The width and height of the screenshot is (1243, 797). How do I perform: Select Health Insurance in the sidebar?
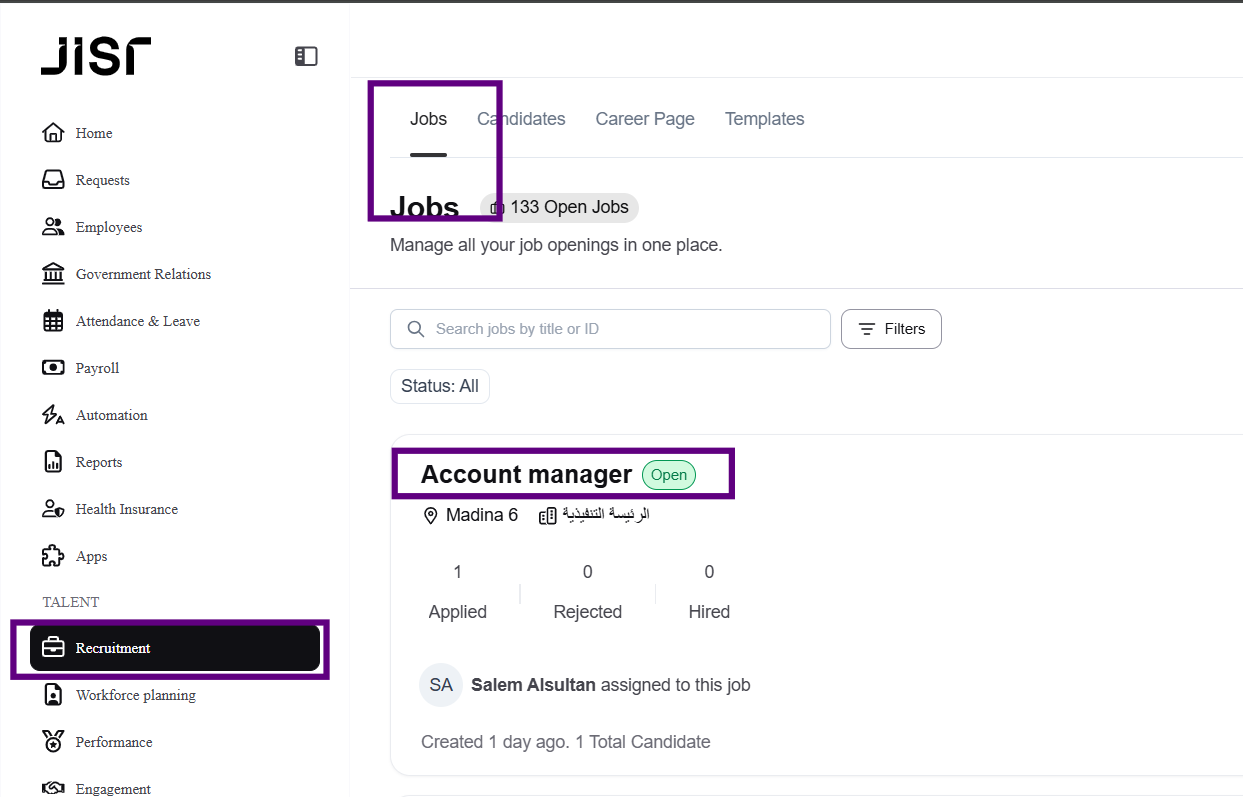(x=126, y=509)
